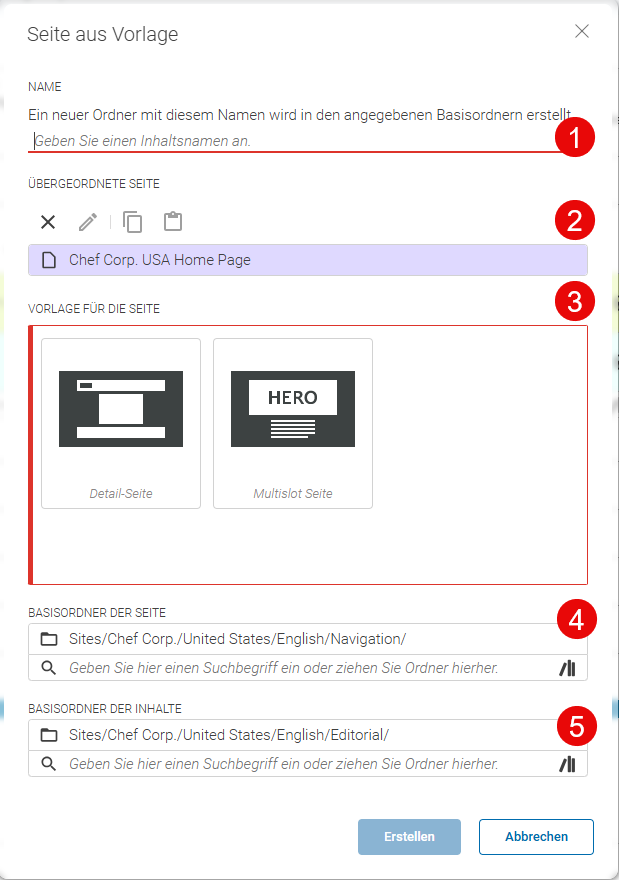Focus search field under Basisordner der Inhalte
Image resolution: width=619 pixels, height=880 pixels.
[310, 764]
